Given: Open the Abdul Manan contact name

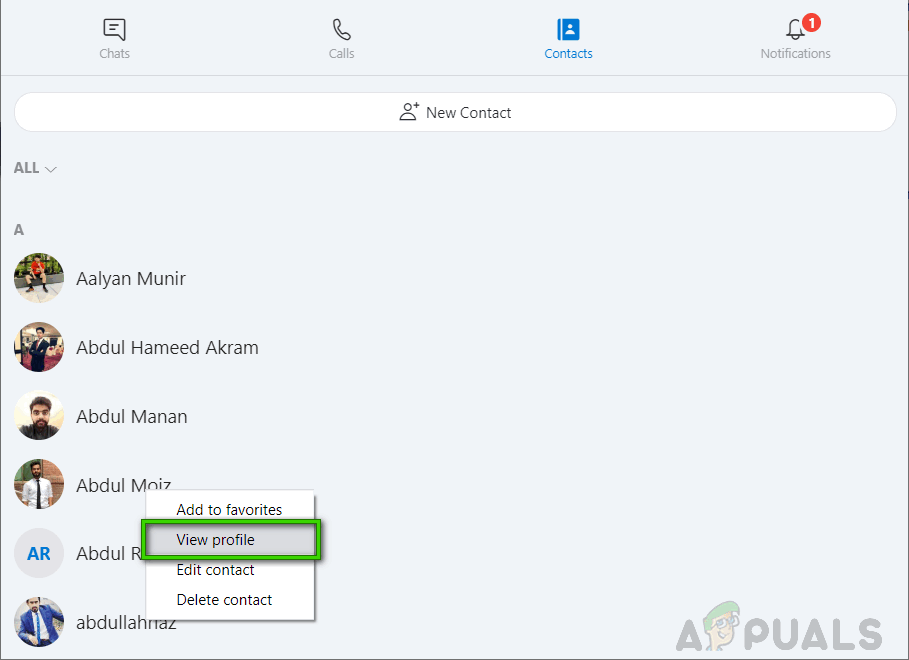Looking at the screenshot, I should click(132, 417).
